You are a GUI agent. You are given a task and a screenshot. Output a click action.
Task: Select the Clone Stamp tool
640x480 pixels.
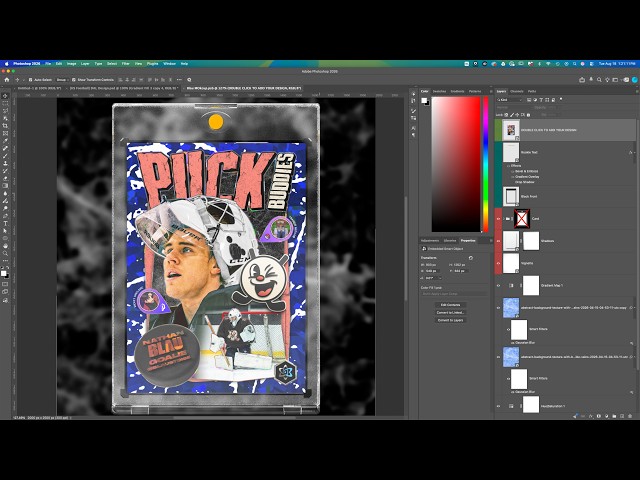point(5,163)
